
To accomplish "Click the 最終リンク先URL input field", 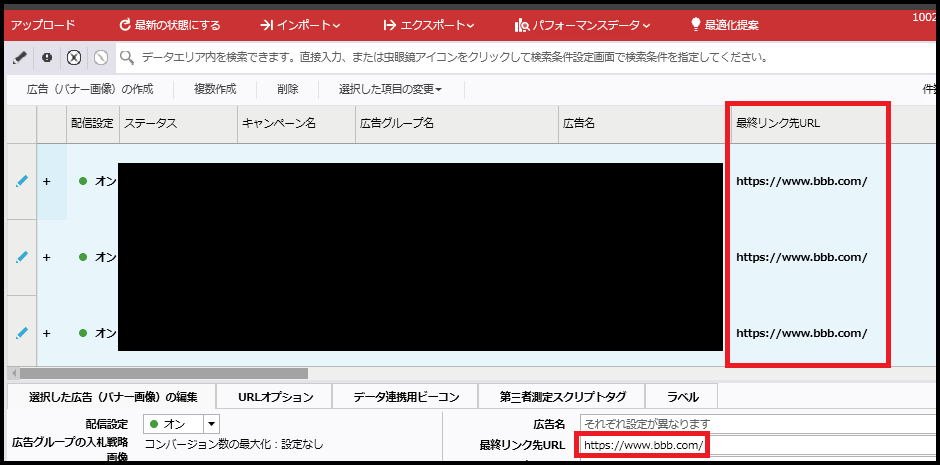I will point(760,445).
